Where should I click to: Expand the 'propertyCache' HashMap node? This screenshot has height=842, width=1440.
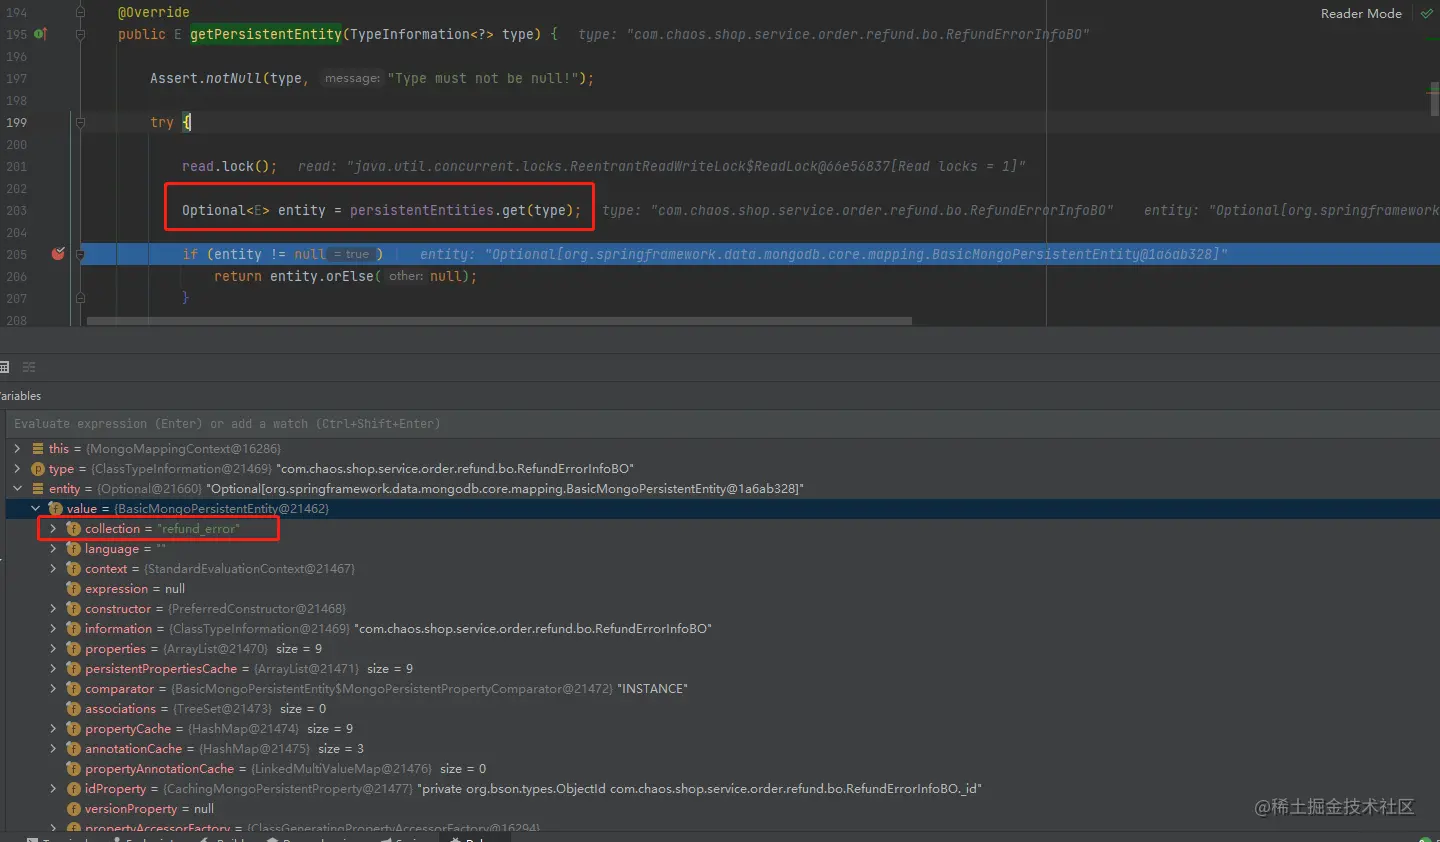[x=53, y=729]
